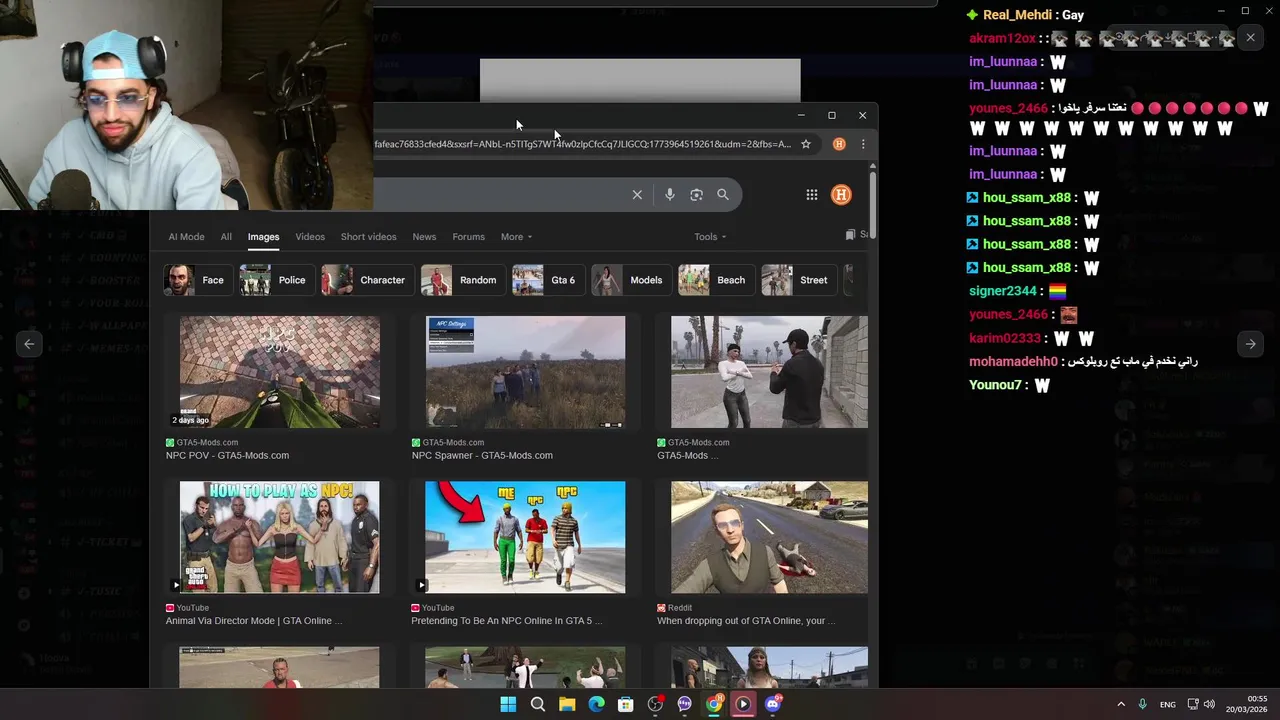Filter images by the Character chip

tap(367, 280)
